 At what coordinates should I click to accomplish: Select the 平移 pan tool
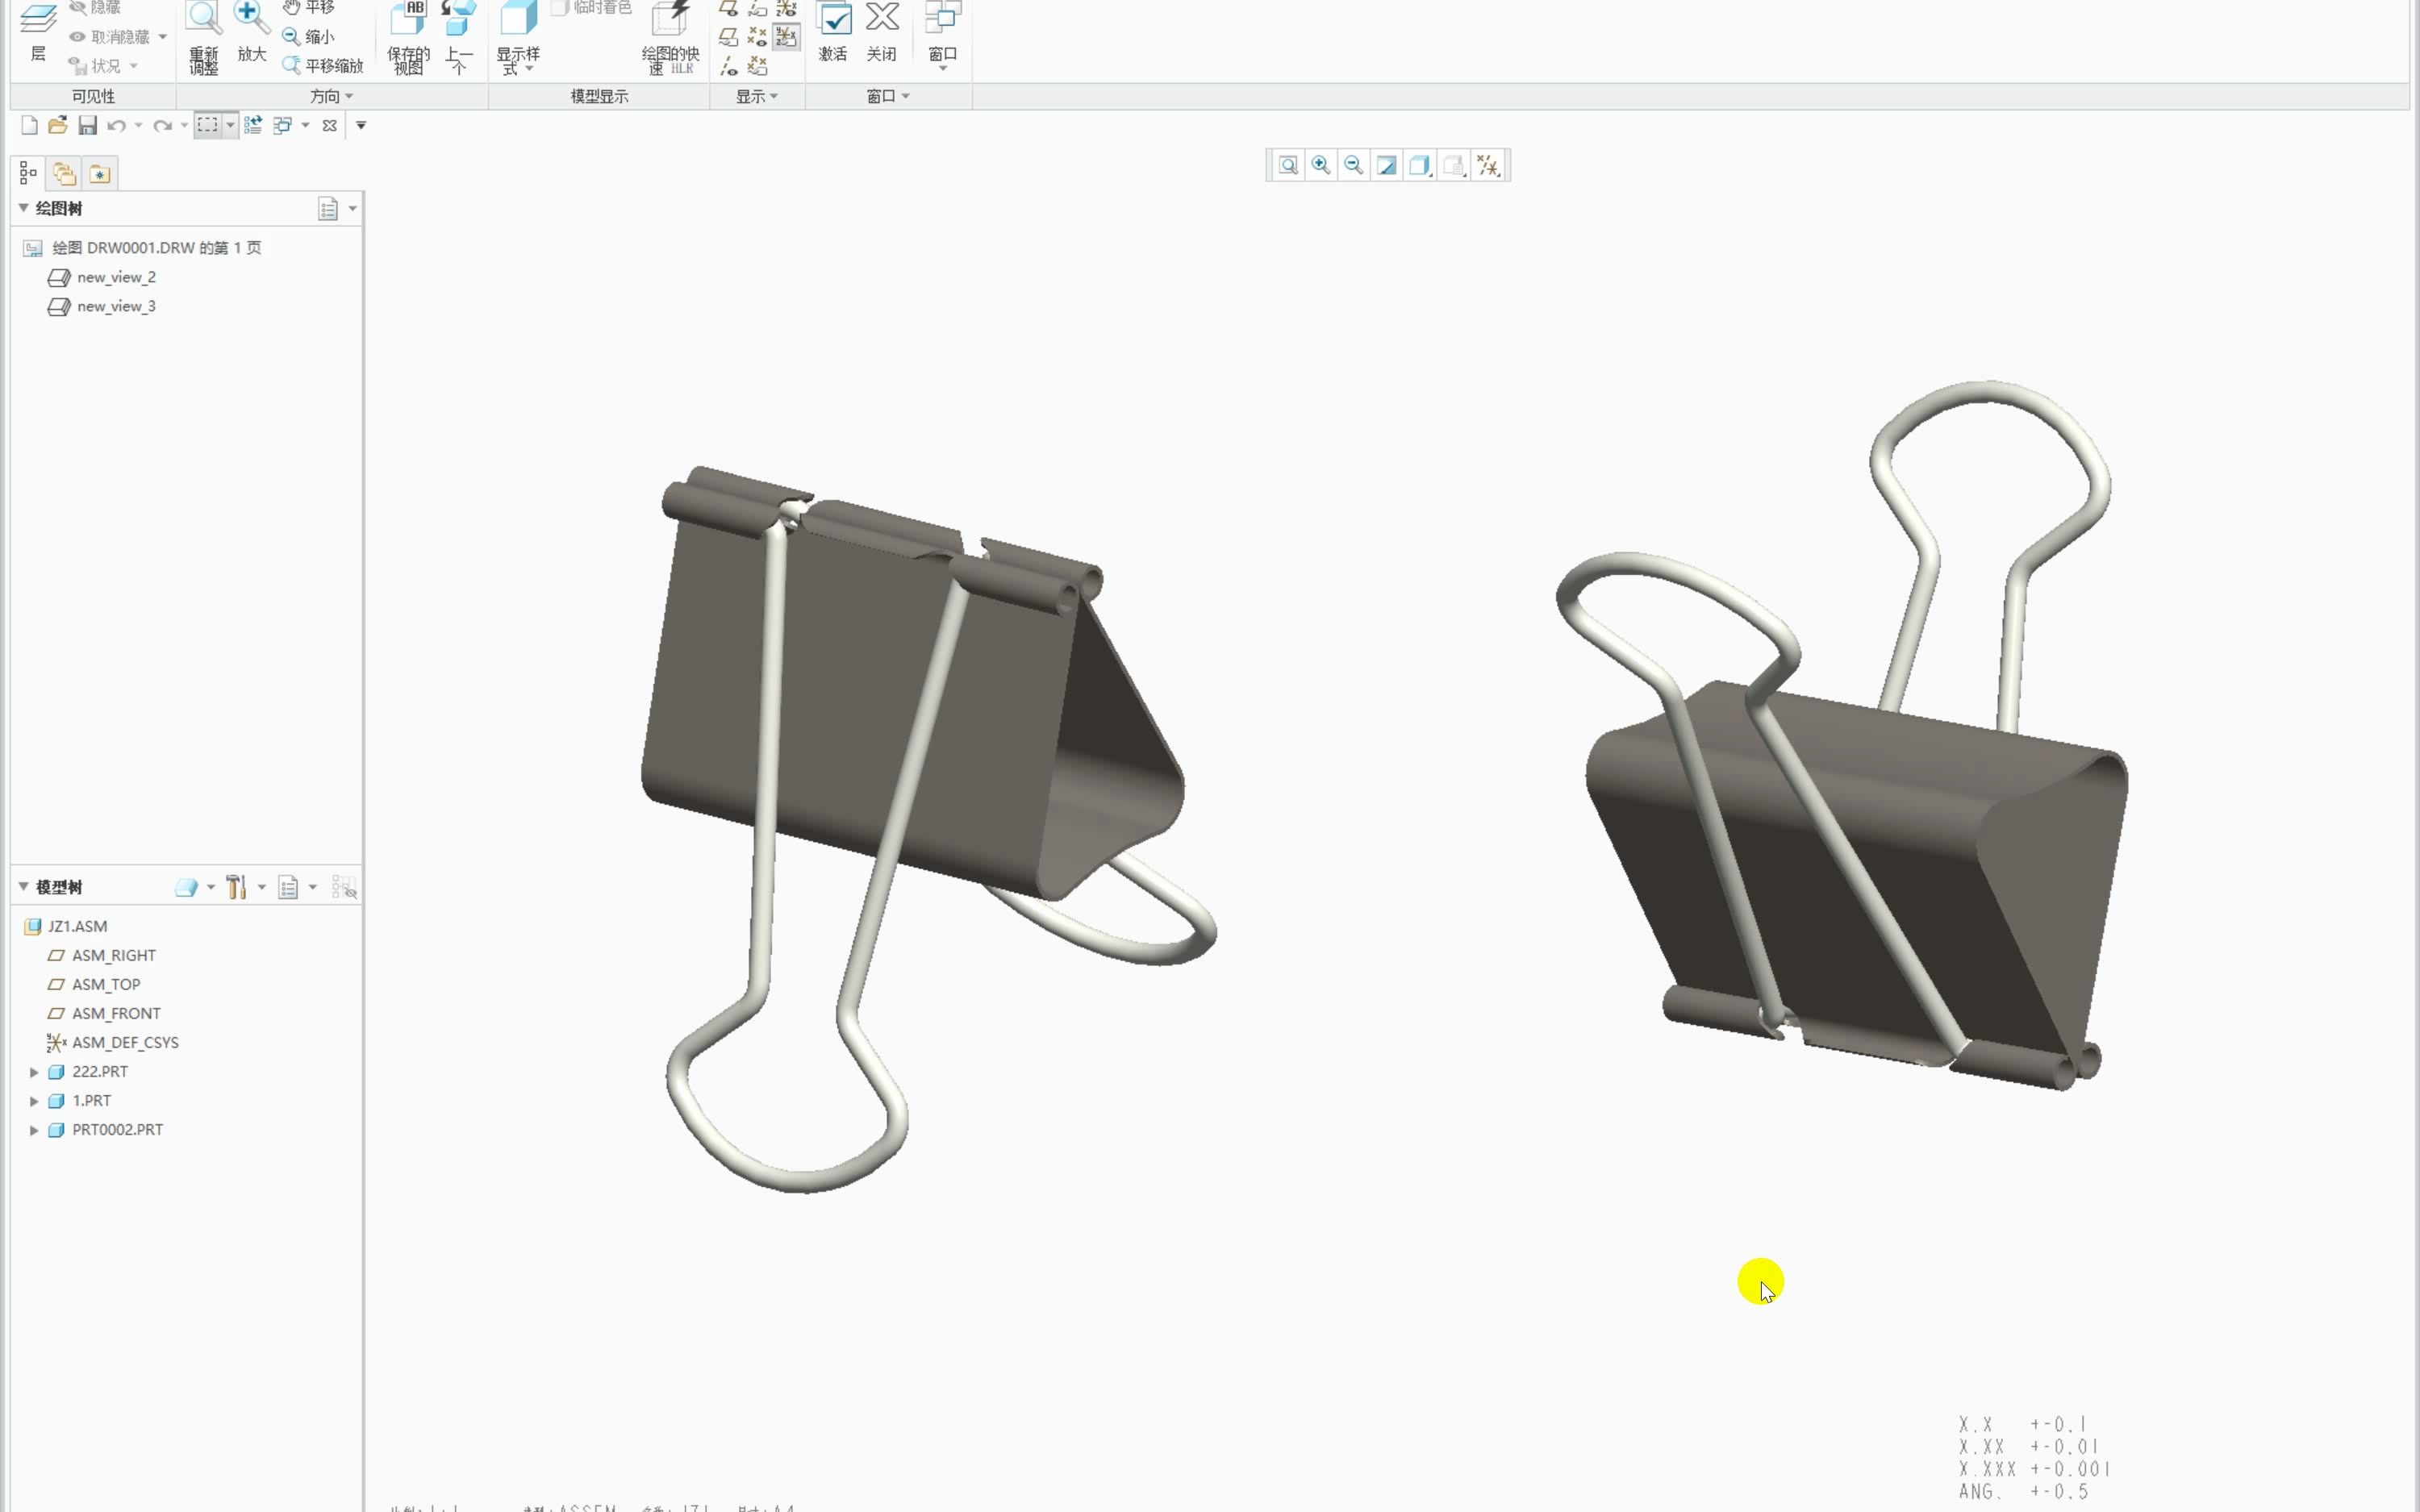point(308,7)
